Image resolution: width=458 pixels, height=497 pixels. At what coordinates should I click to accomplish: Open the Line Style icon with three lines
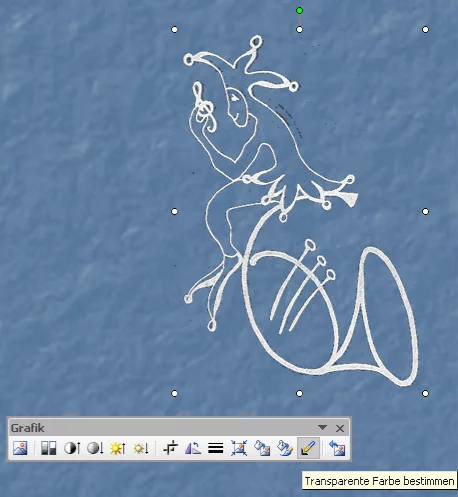pyautogui.click(x=216, y=448)
